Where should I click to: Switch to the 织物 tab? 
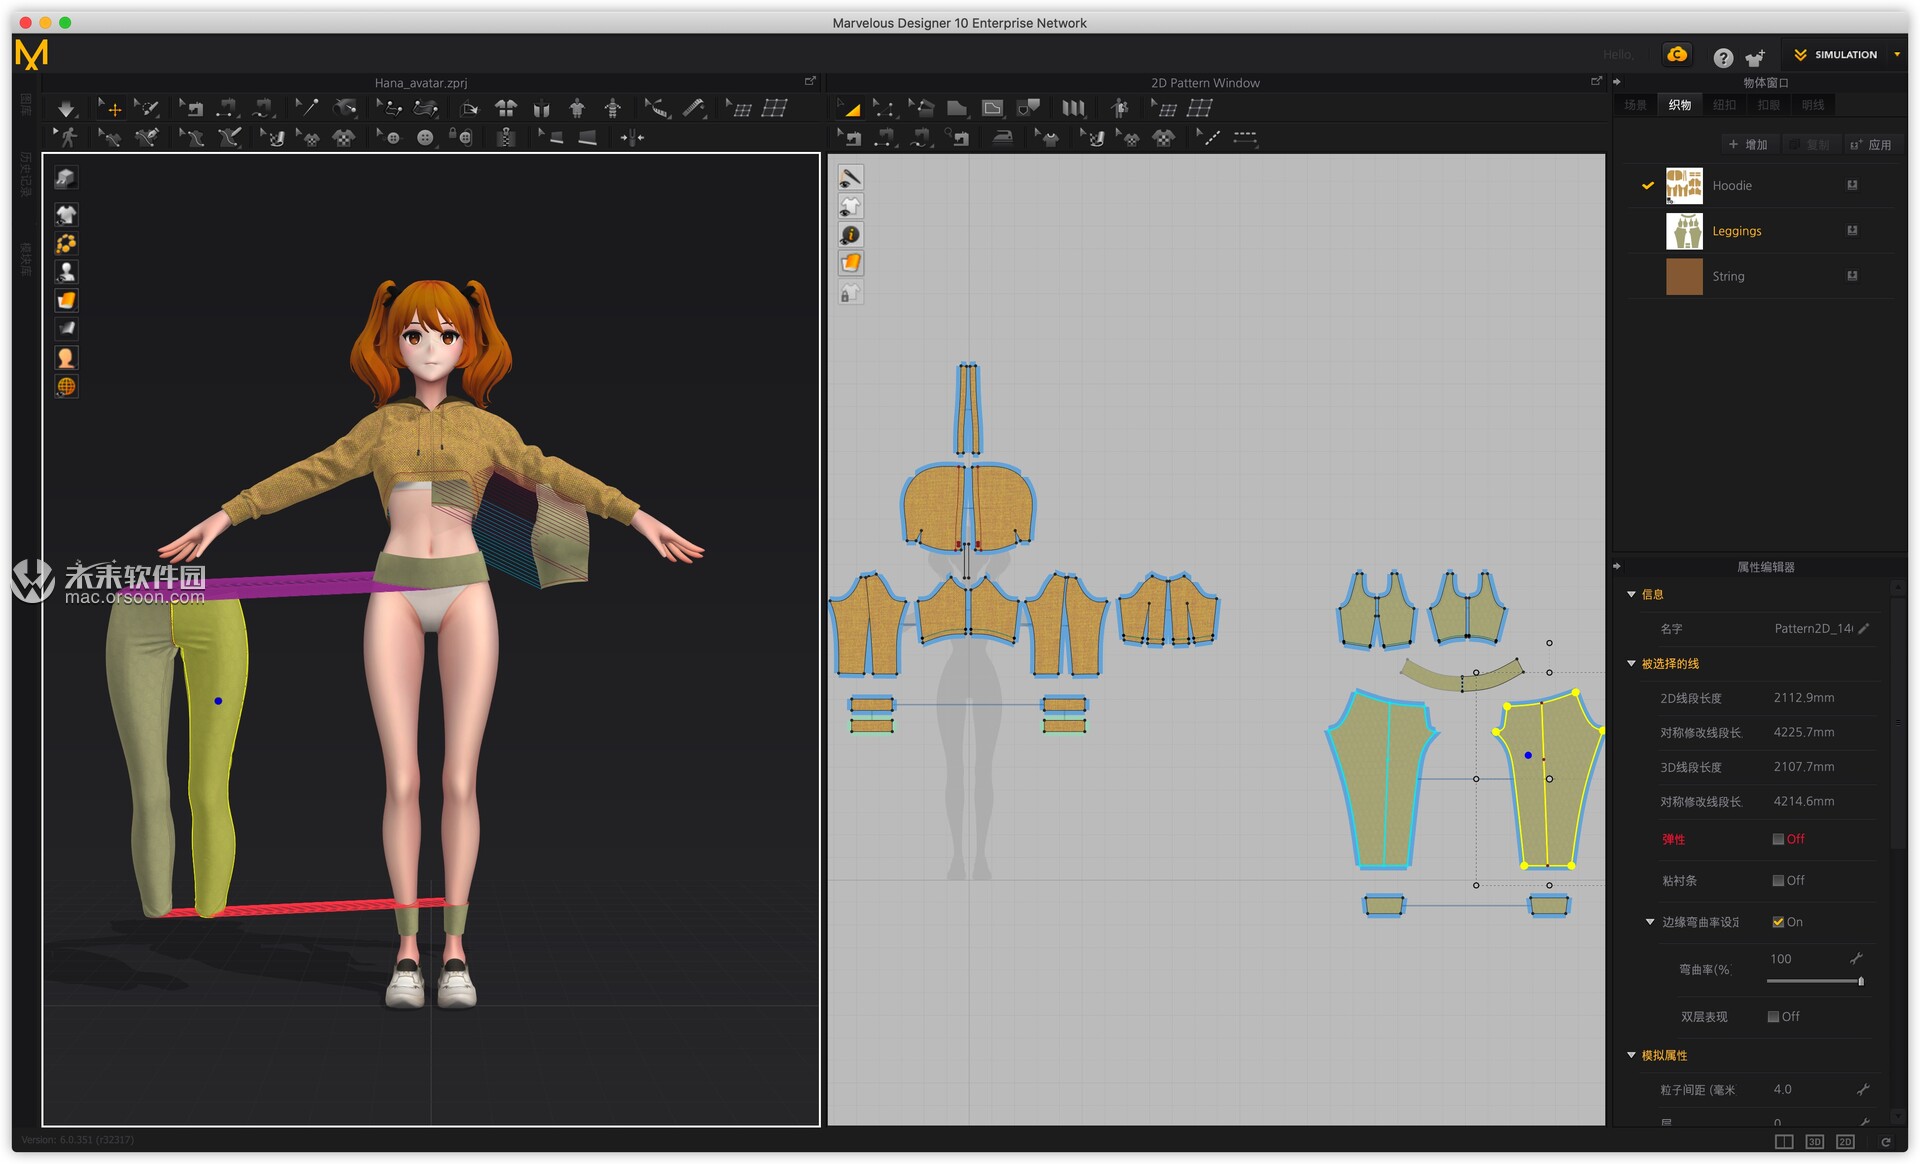coord(1680,105)
